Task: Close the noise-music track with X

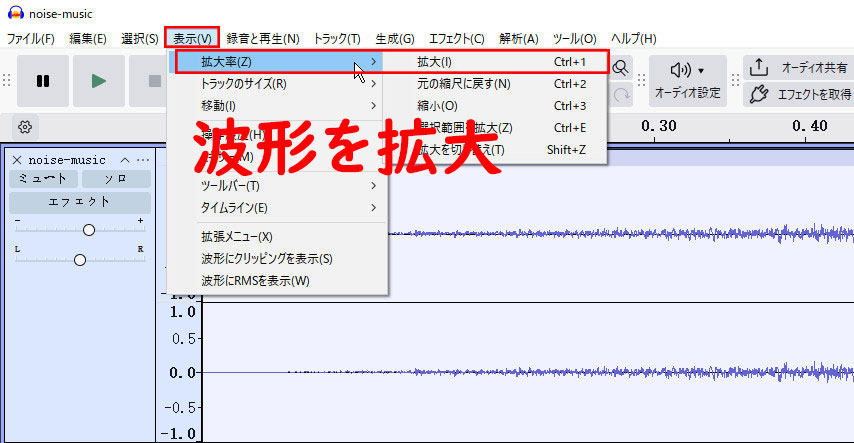Action: [17, 160]
